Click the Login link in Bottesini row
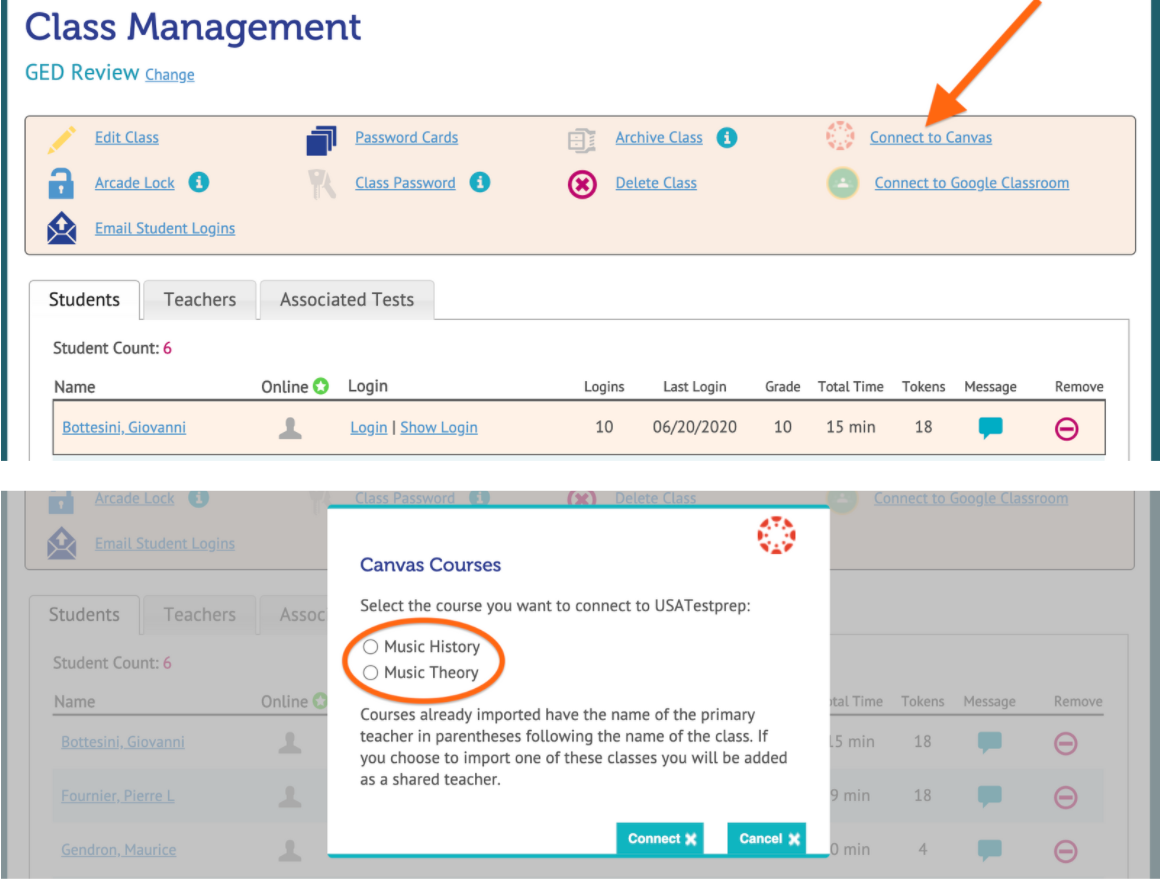The image size is (1160, 880). click(368, 427)
